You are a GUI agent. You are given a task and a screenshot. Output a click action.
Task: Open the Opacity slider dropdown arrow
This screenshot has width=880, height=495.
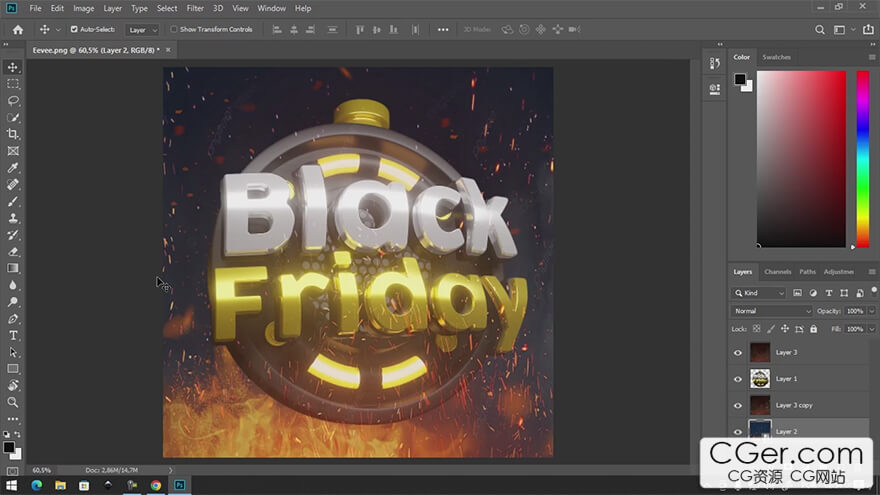872,311
